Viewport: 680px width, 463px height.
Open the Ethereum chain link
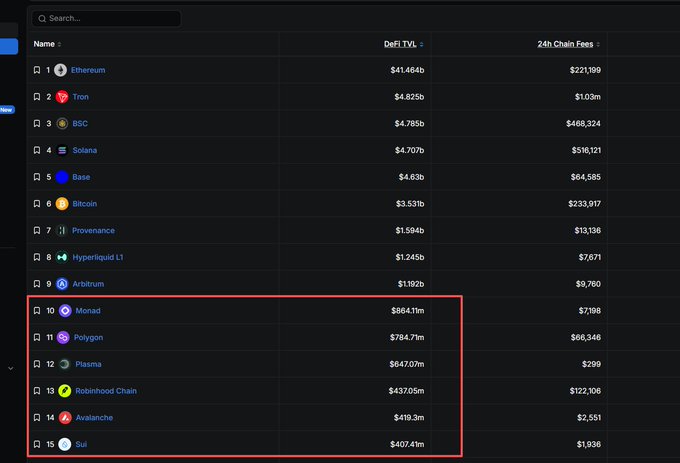click(88, 70)
